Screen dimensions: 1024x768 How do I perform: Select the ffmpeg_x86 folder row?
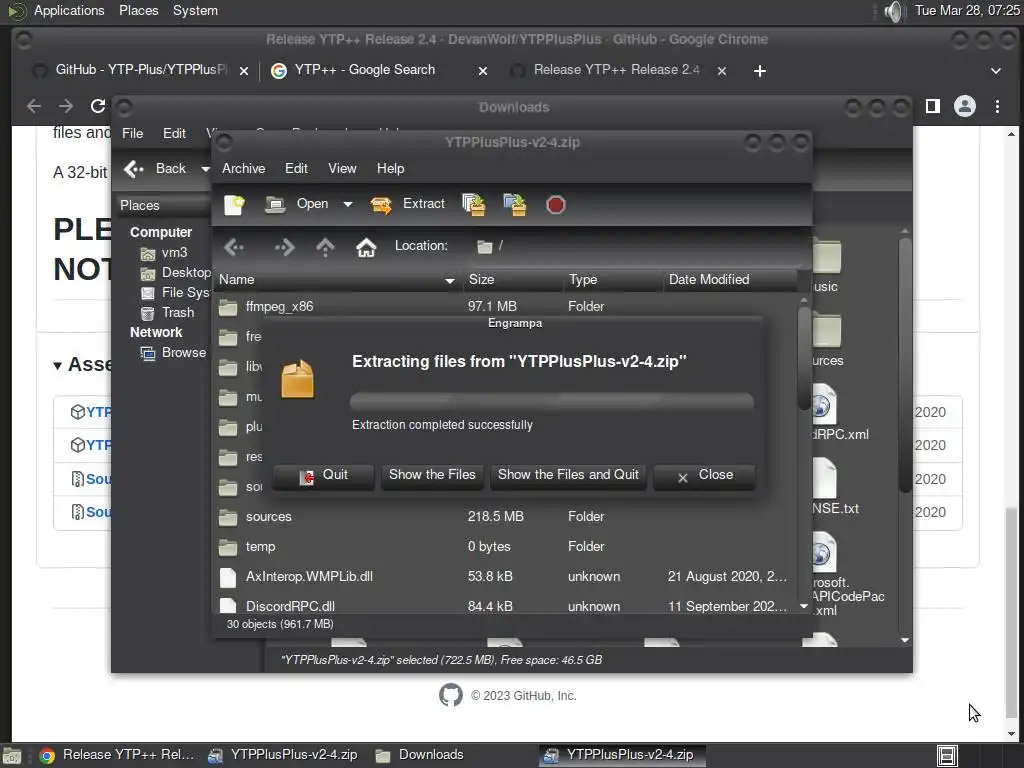coord(506,306)
